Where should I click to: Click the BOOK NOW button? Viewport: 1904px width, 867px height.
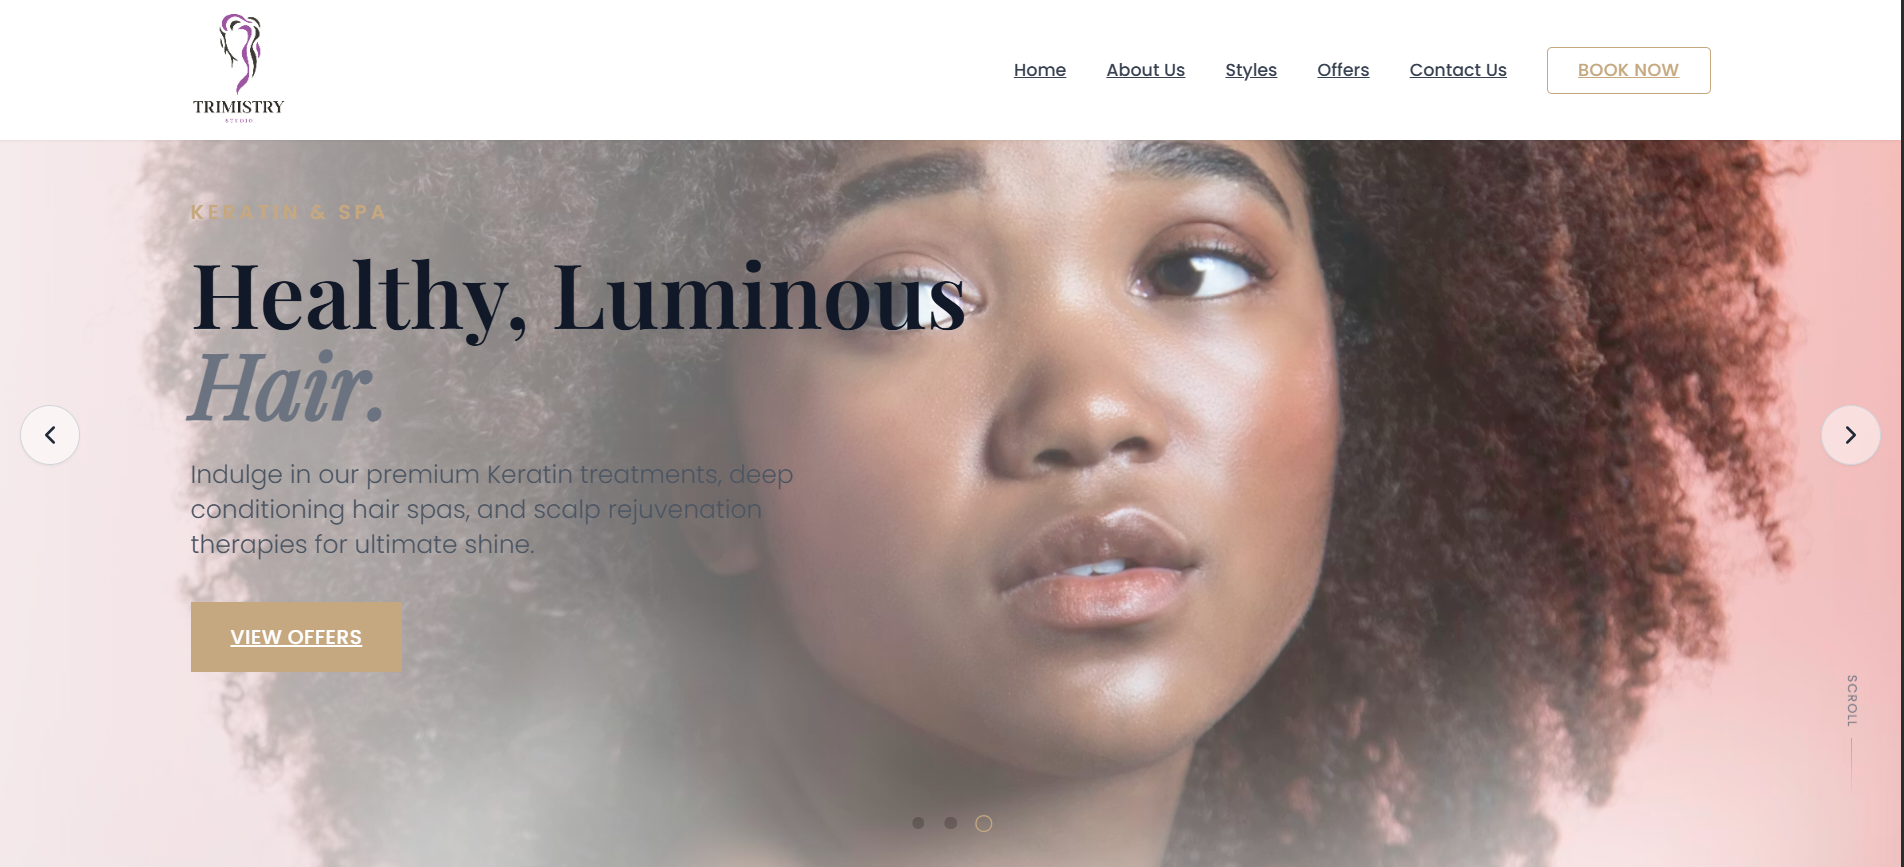click(x=1628, y=70)
